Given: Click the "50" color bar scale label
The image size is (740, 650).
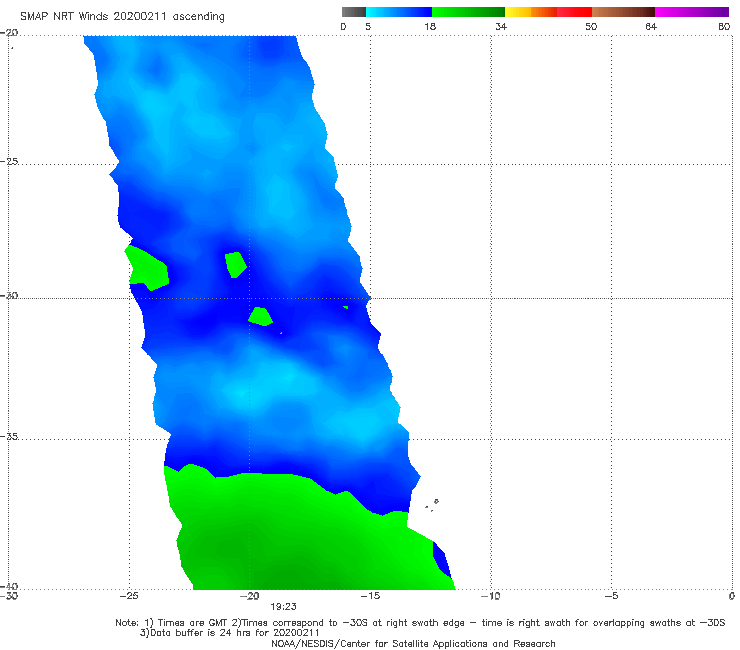Looking at the screenshot, I should (x=591, y=27).
